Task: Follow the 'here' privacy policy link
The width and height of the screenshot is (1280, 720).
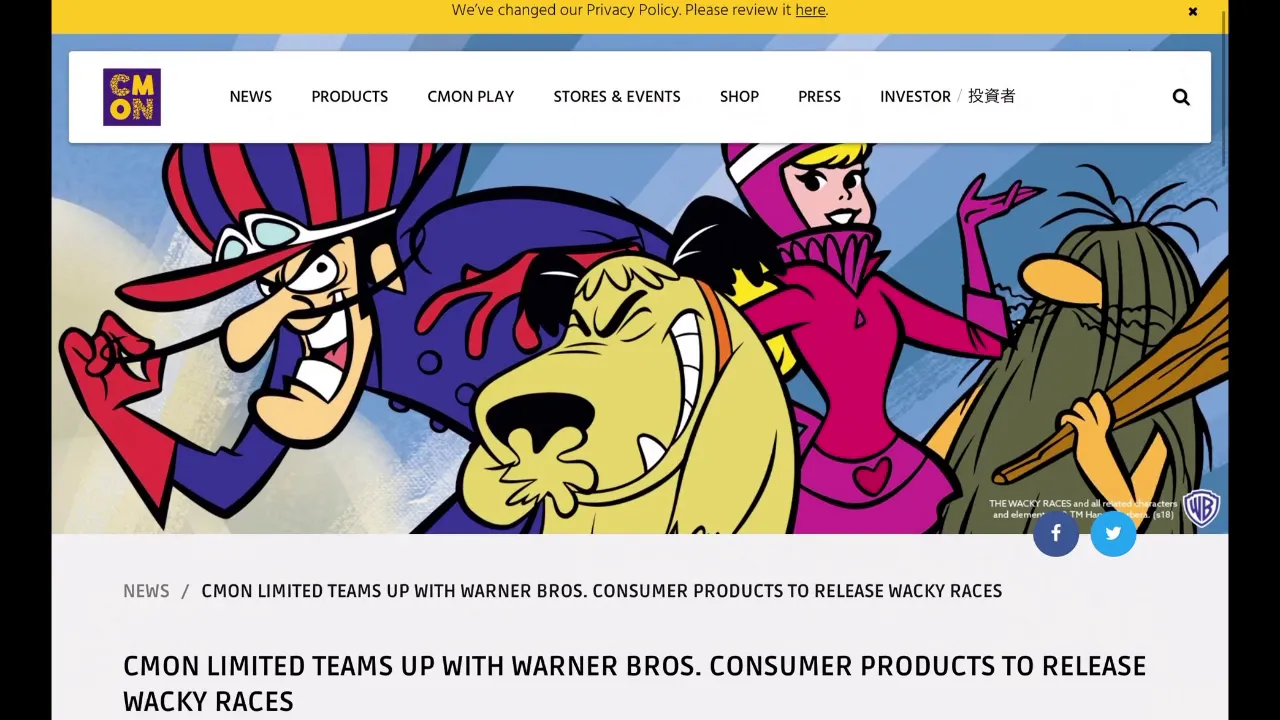Action: tap(810, 10)
